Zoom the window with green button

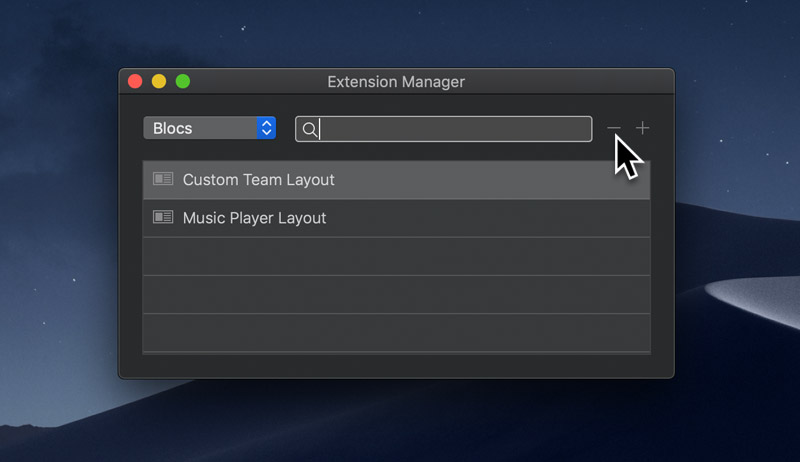[x=183, y=82]
